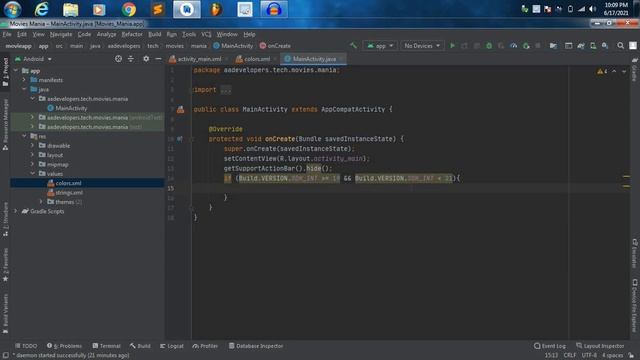Start debugging with the green bug icon
Viewport: 640px width, 360px height.
pyautogui.click(x=489, y=46)
